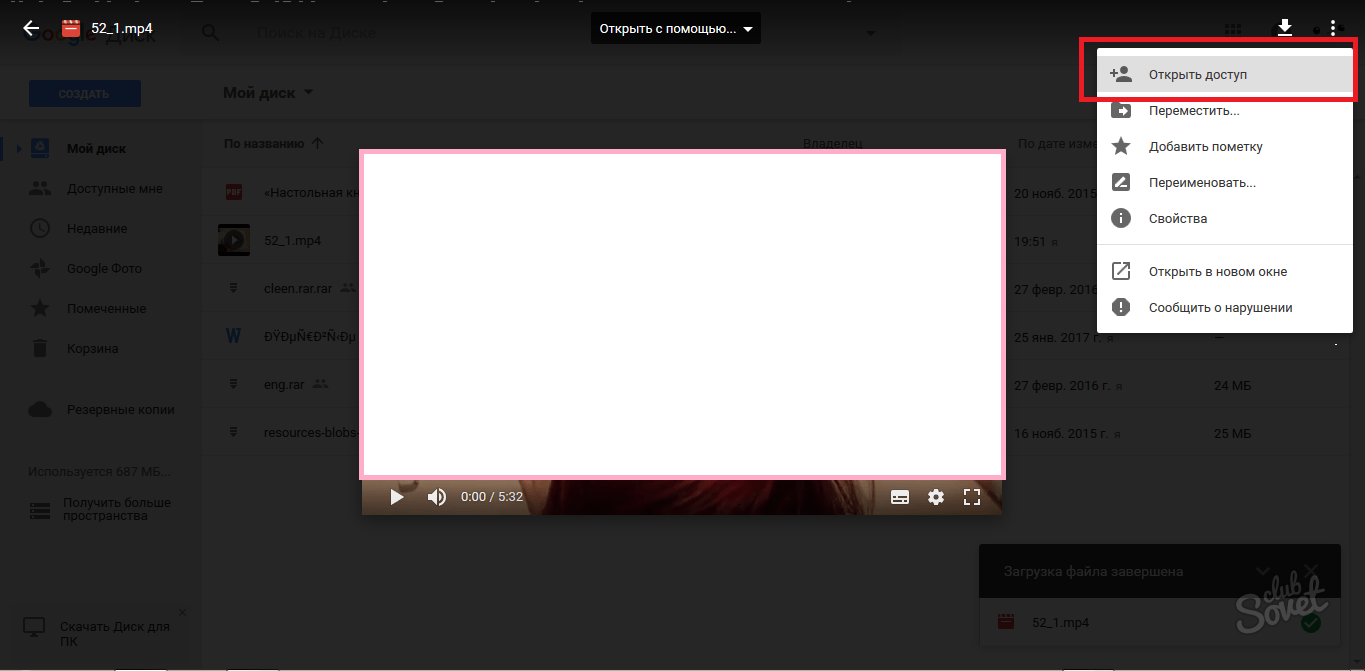Enter fullscreen mode in the video player
This screenshot has height=671, width=1365.
point(972,497)
